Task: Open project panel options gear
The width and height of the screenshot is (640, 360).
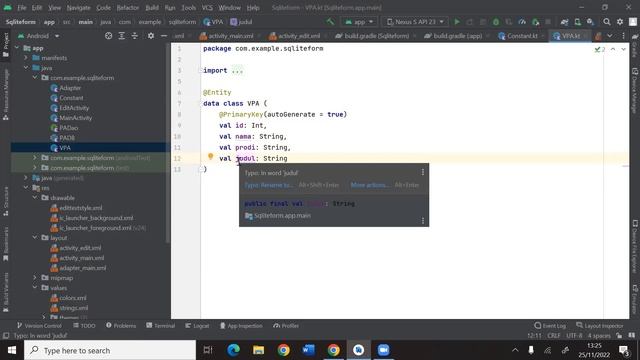Action: click(151, 36)
